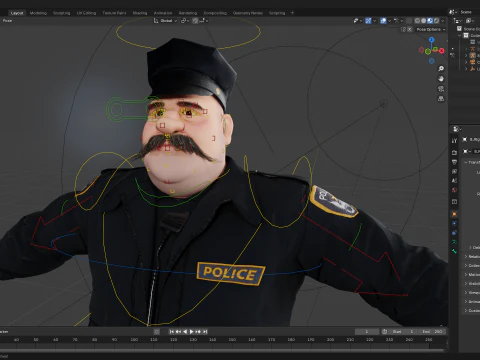Jump to the first frame
The height and width of the screenshot is (360, 480).
click(x=171, y=332)
